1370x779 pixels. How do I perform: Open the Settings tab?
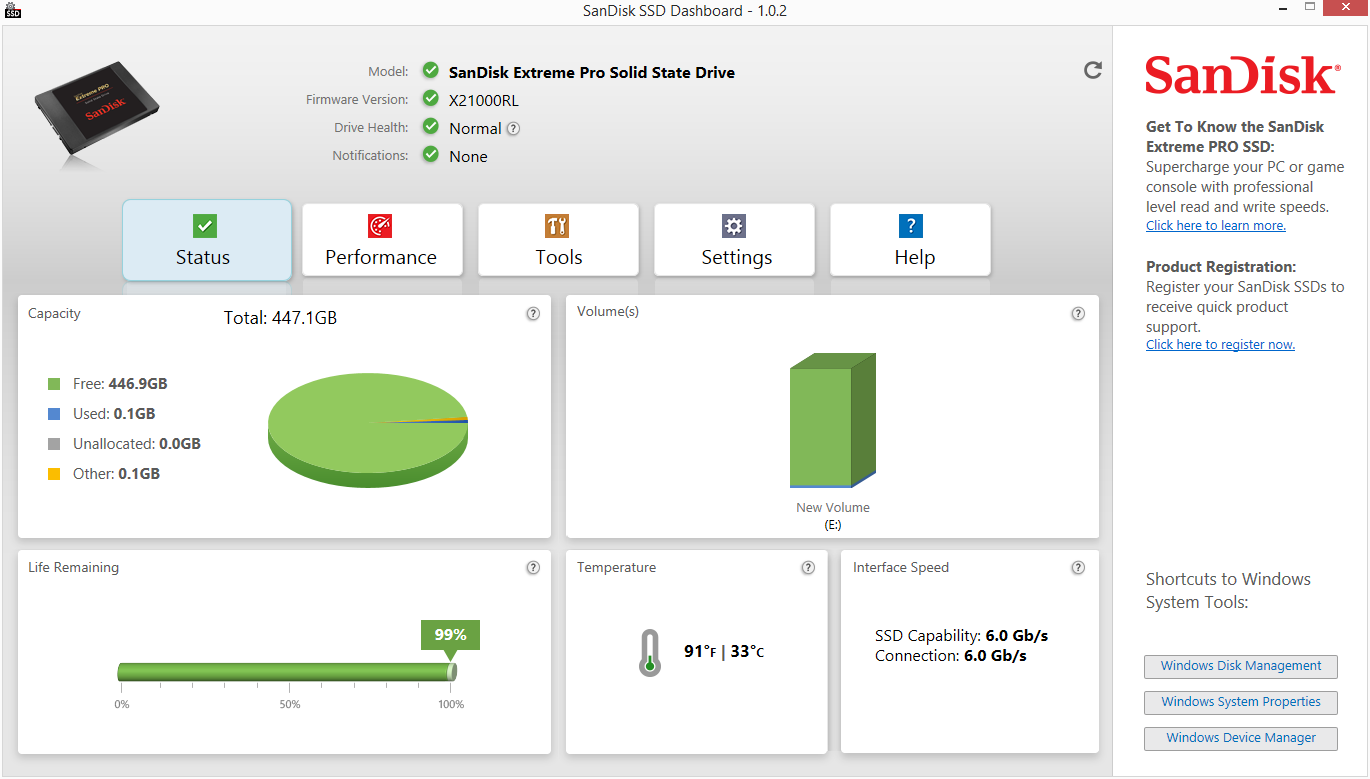tap(734, 240)
